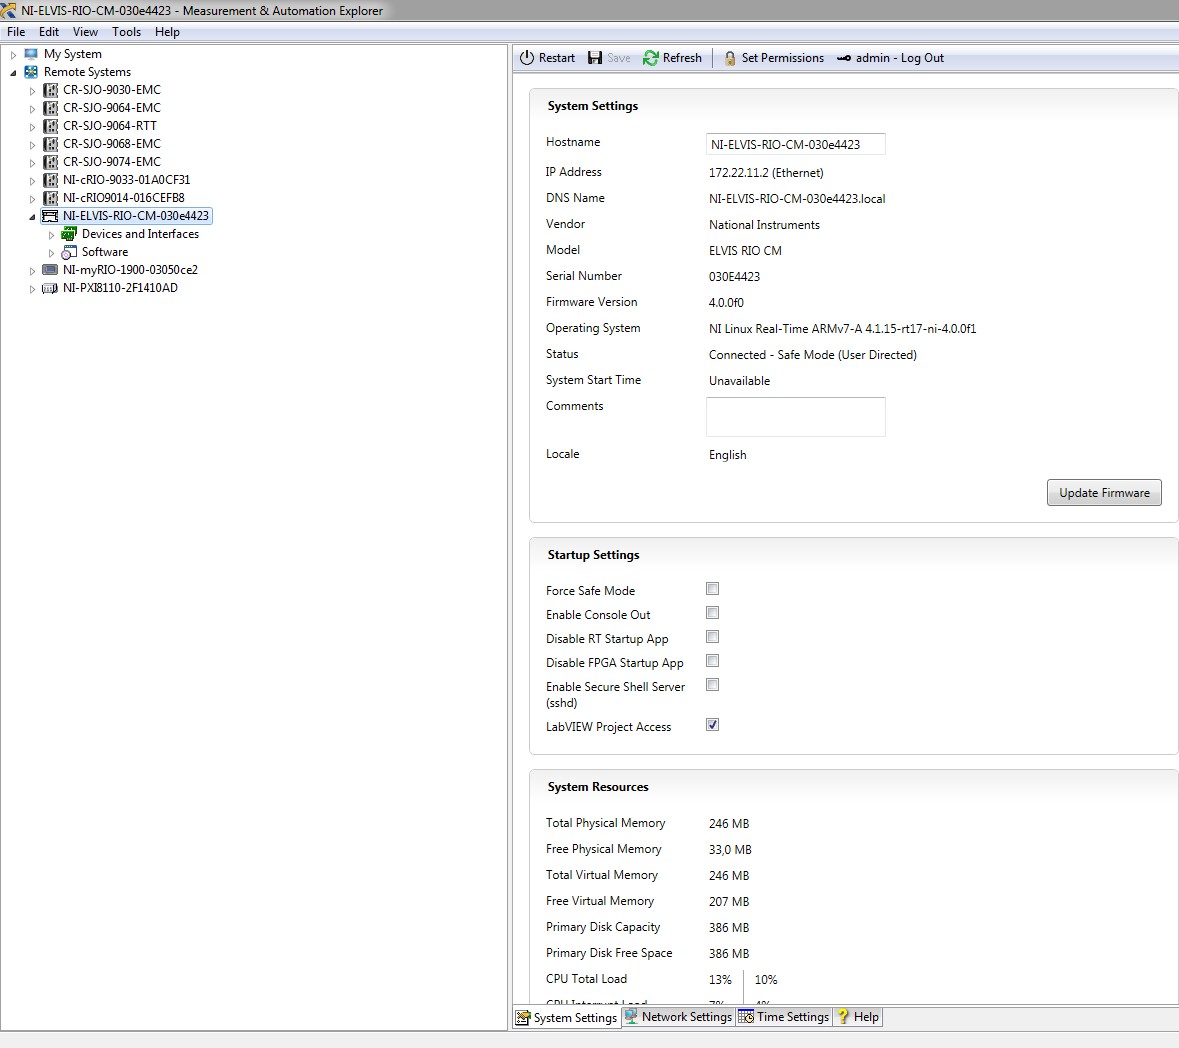Click inside the Comments text box
Image resolution: width=1179 pixels, height=1048 pixels.
pos(795,417)
